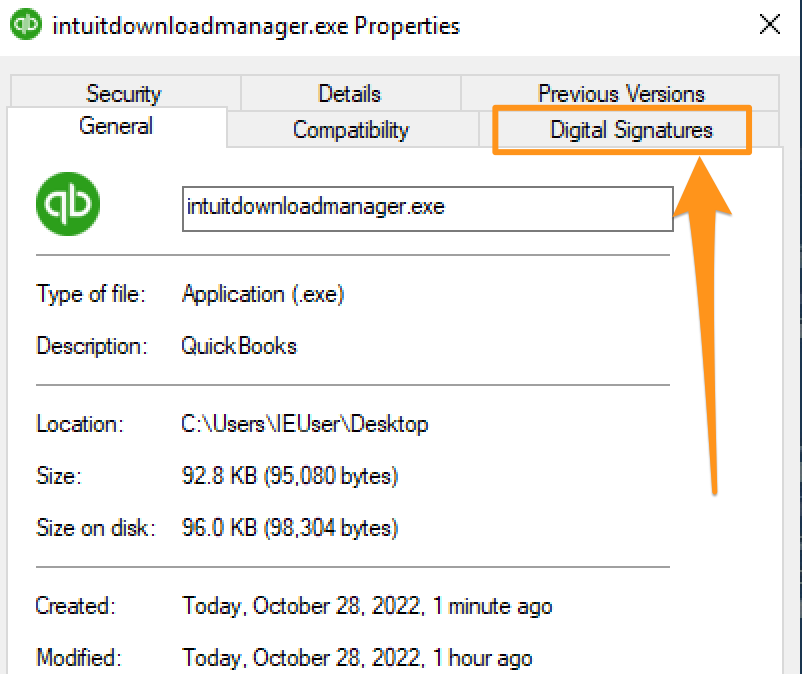
Task: Click the QuickBooks icon in title bar
Action: coord(26,24)
